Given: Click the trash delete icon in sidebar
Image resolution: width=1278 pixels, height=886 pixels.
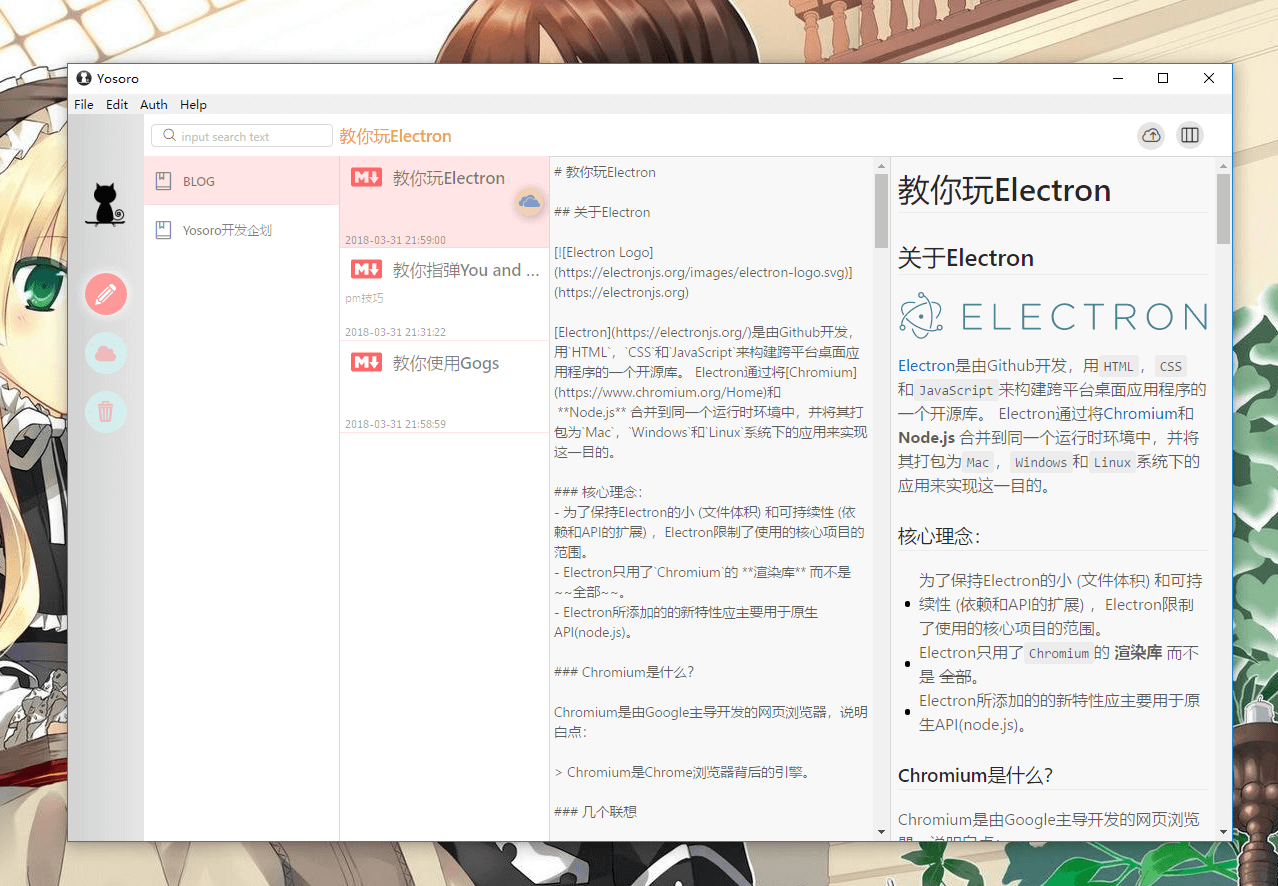Looking at the screenshot, I should [106, 412].
